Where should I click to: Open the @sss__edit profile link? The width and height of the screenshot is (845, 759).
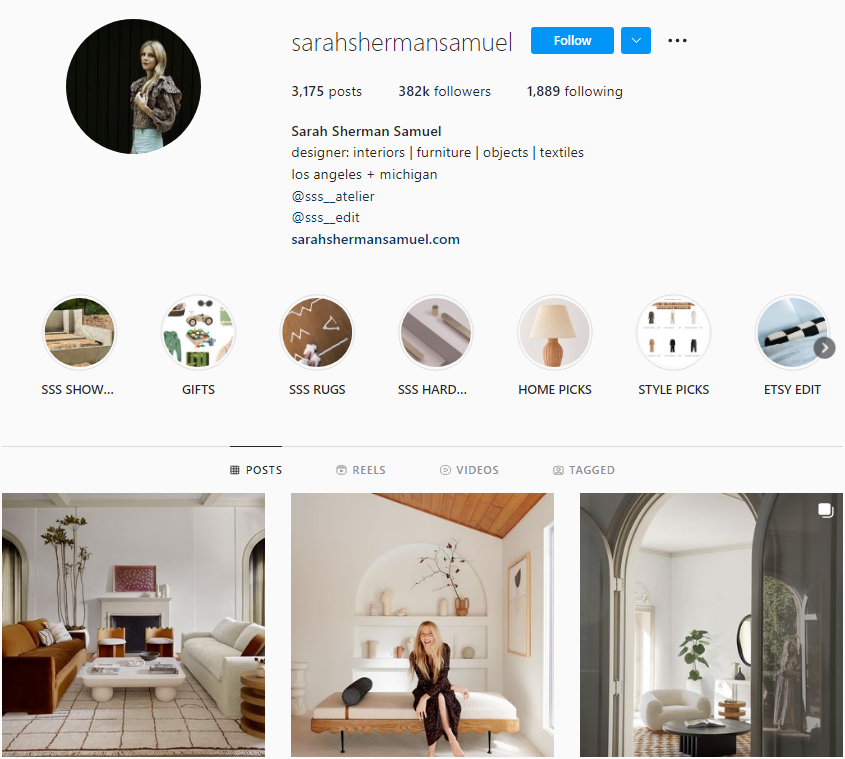(325, 217)
